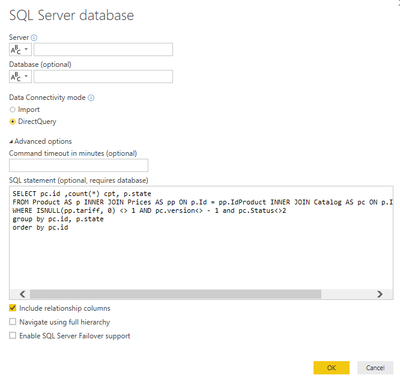The width and height of the screenshot is (400, 383).
Task: Click the SQL scrollbar right arrow
Action: coord(380,294)
